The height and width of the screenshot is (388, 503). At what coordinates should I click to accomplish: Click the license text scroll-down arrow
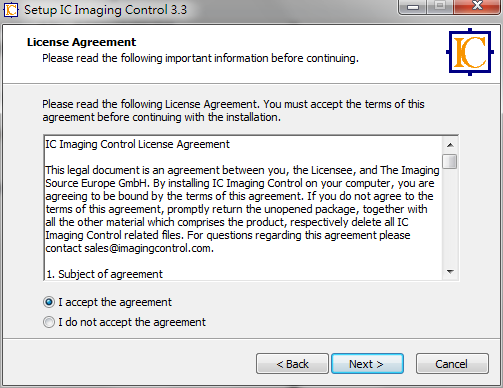pyautogui.click(x=450, y=272)
